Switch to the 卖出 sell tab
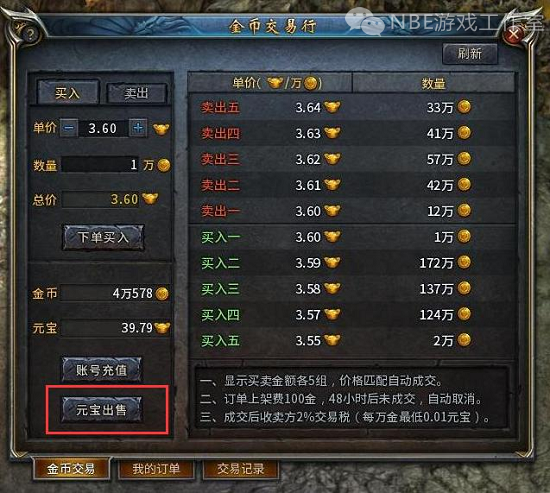Image resolution: width=550 pixels, height=493 pixels. (136, 93)
